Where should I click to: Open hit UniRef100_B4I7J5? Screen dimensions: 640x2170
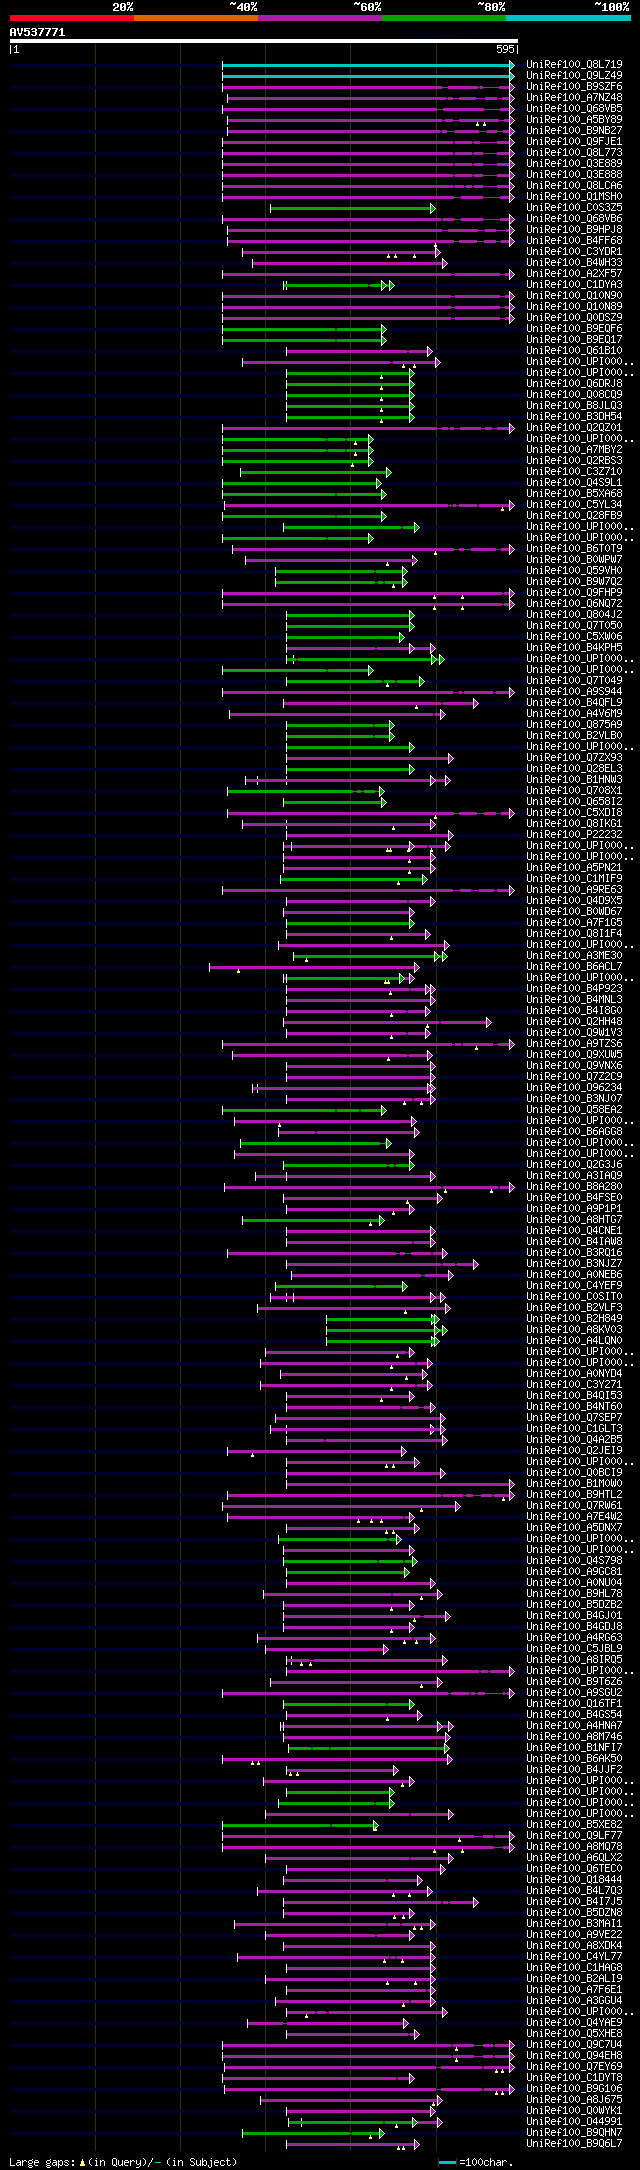tap(574, 1902)
